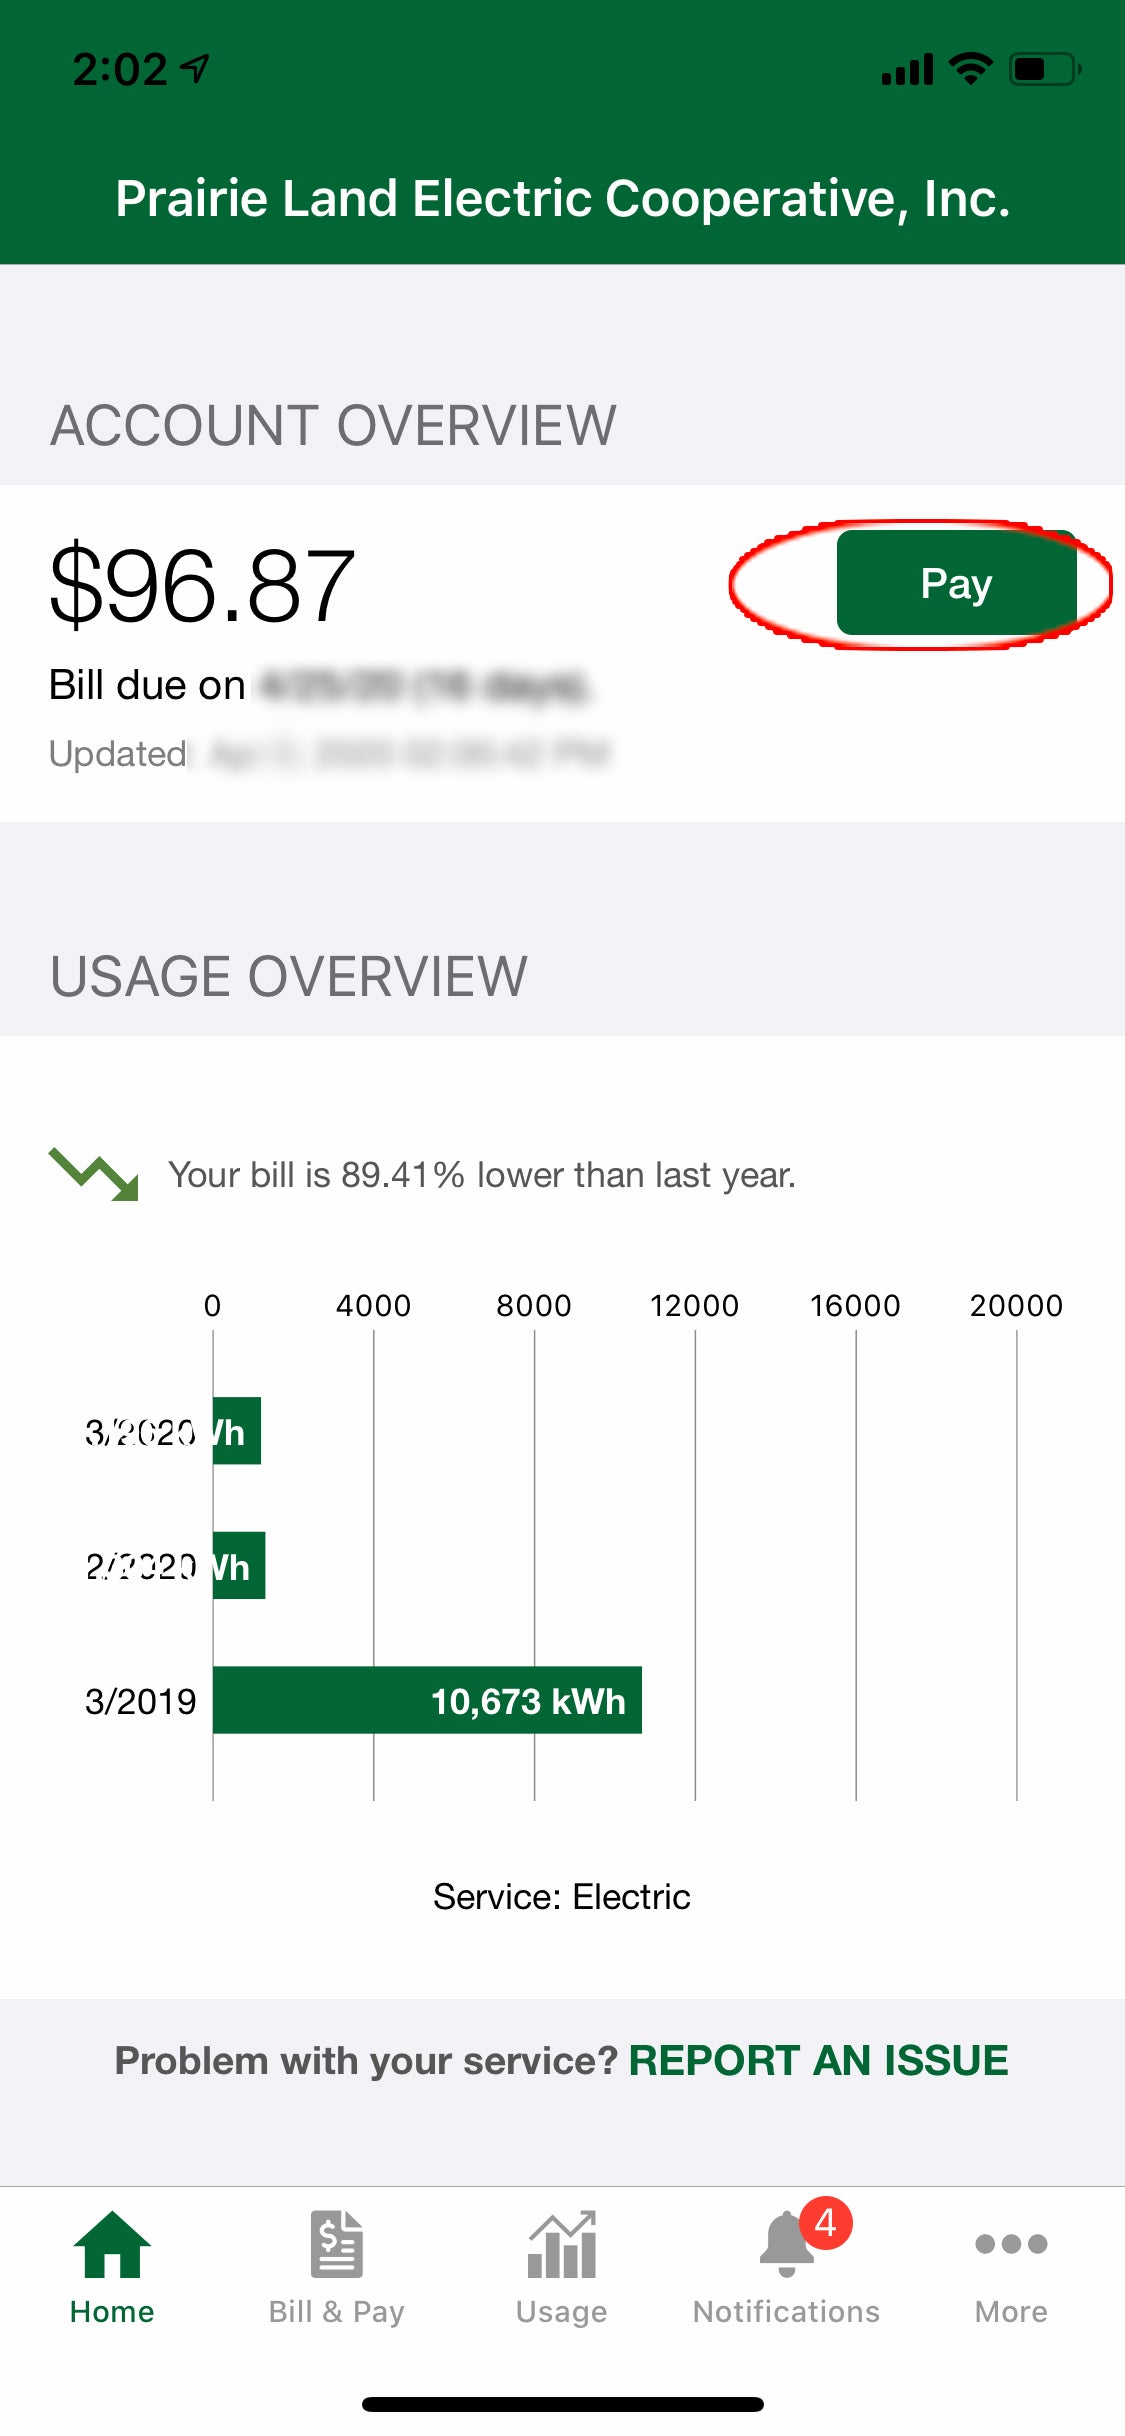1125x2436 pixels.
Task: Open the More three-dots icon
Action: coord(1011,2244)
